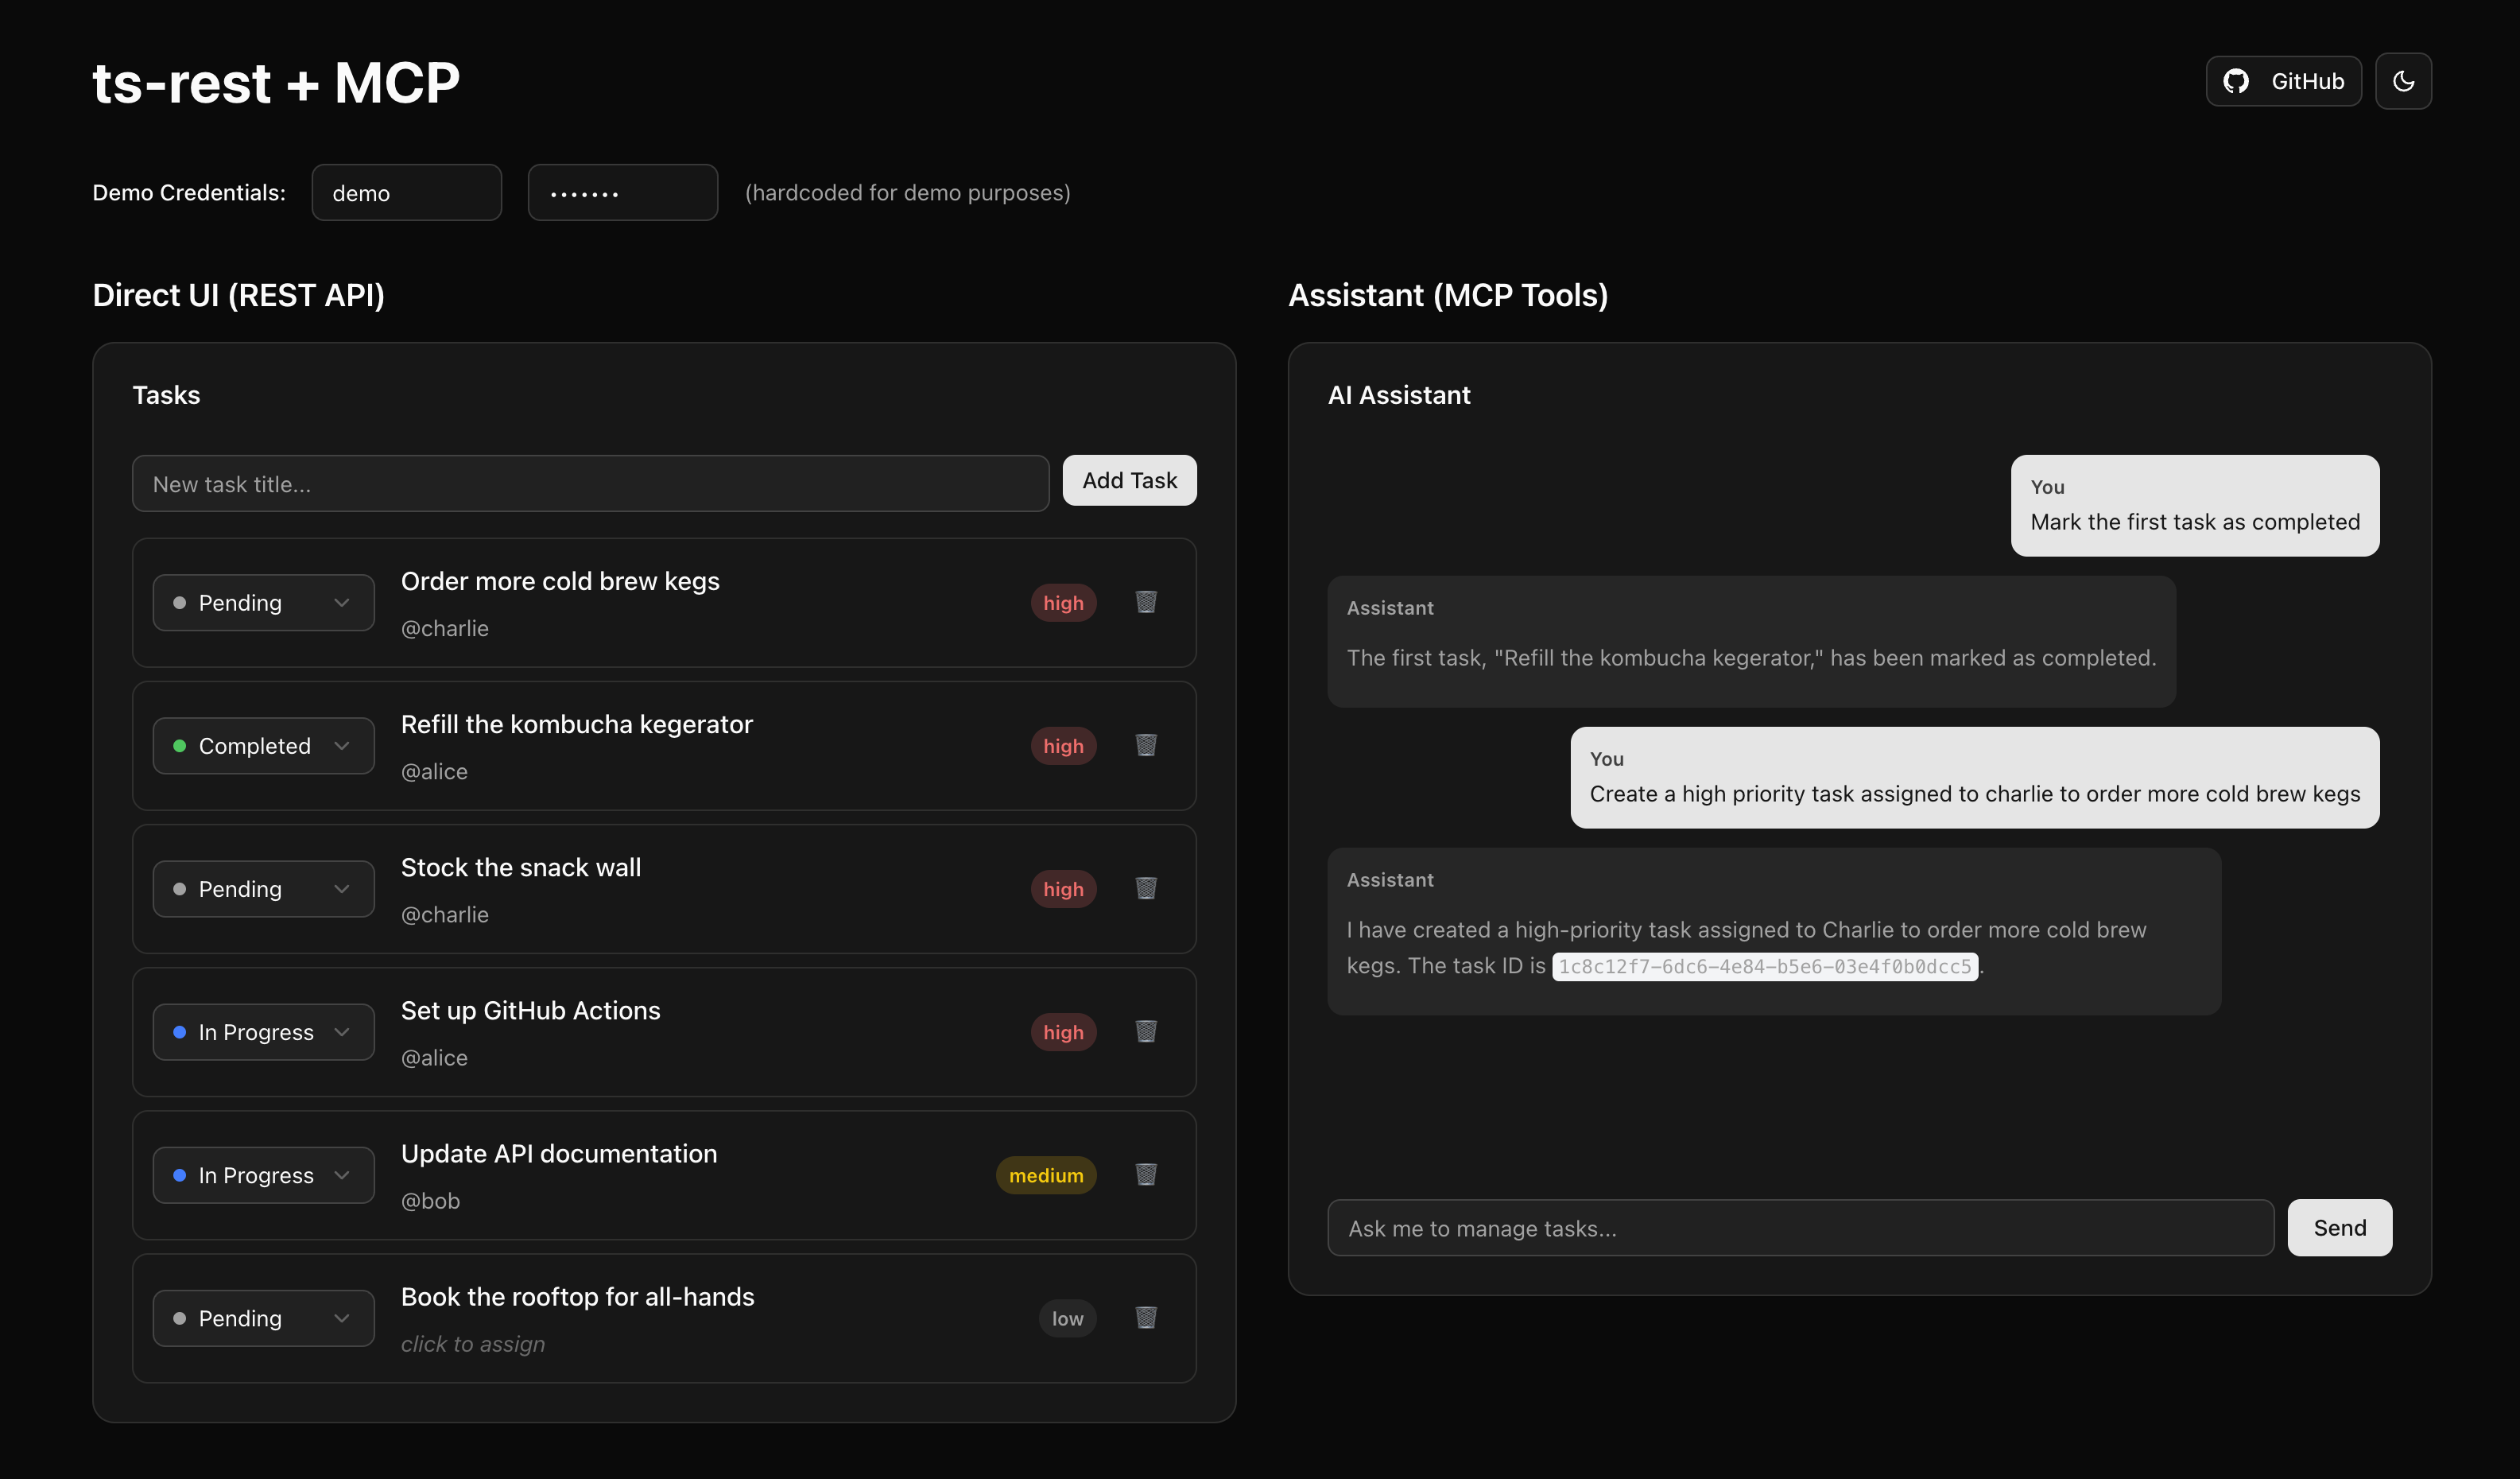Click the task title 'Book the rooftop for all-hands'

pos(577,1296)
